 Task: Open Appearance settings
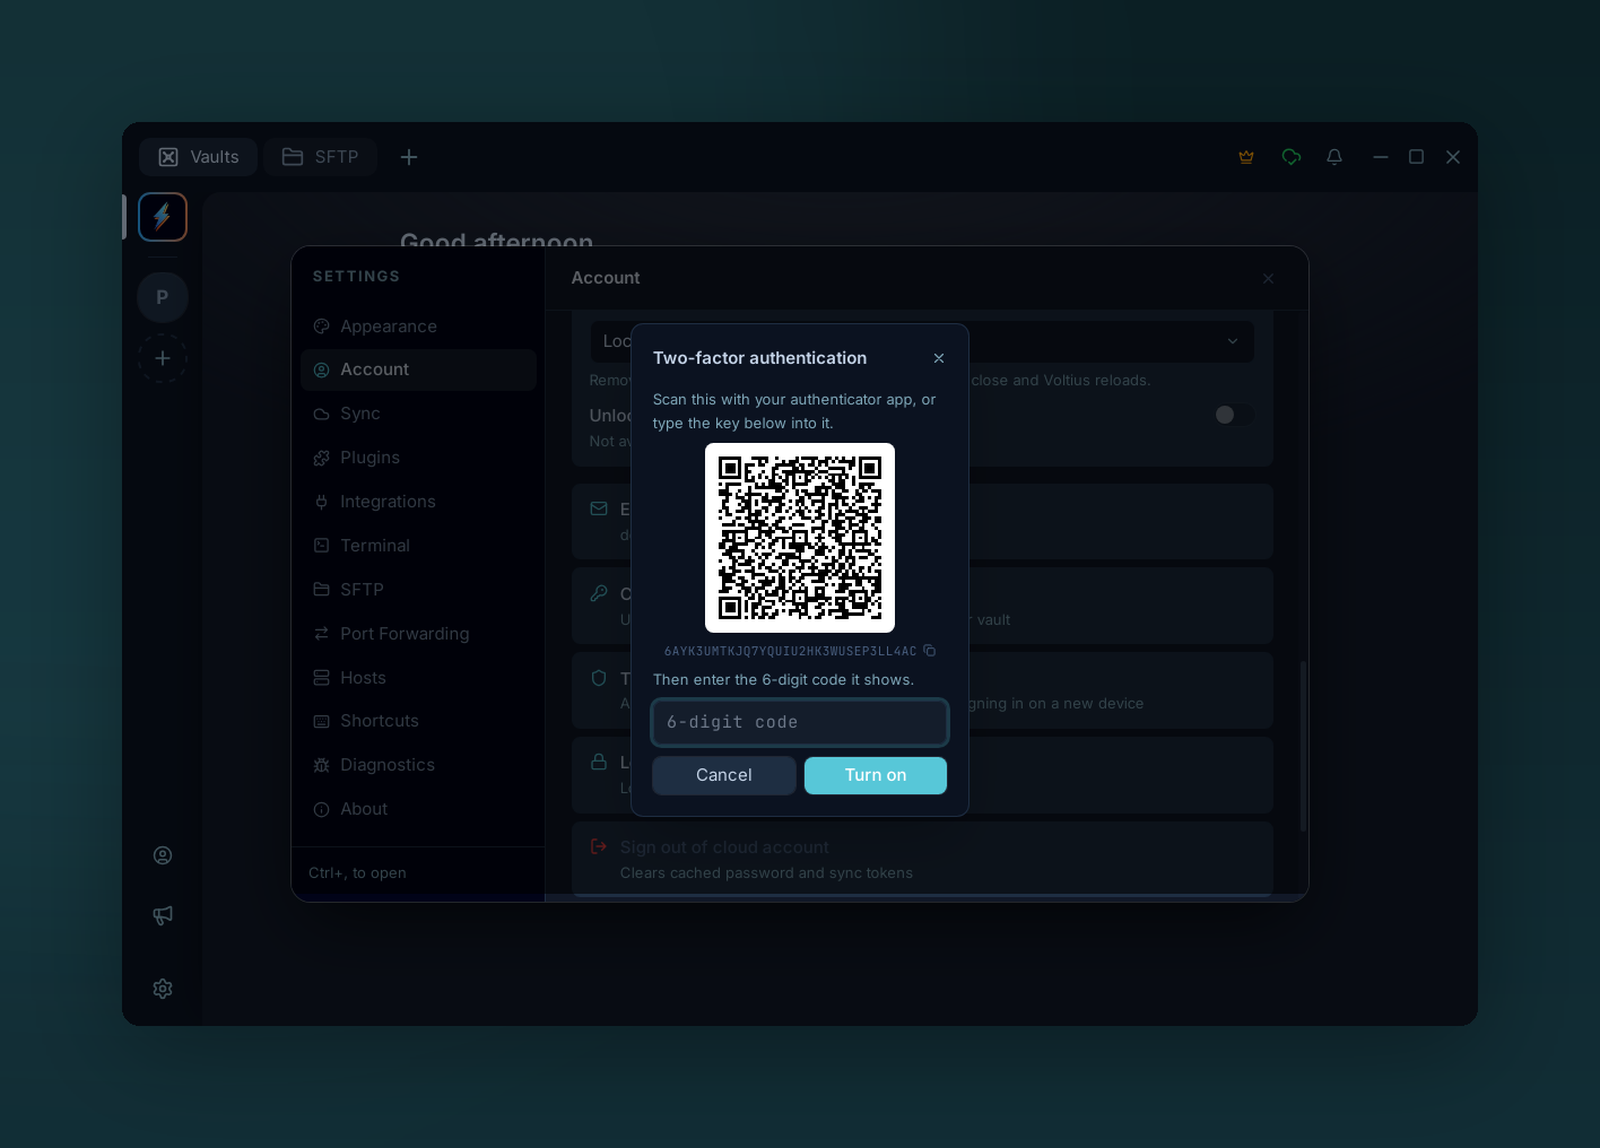(418, 326)
